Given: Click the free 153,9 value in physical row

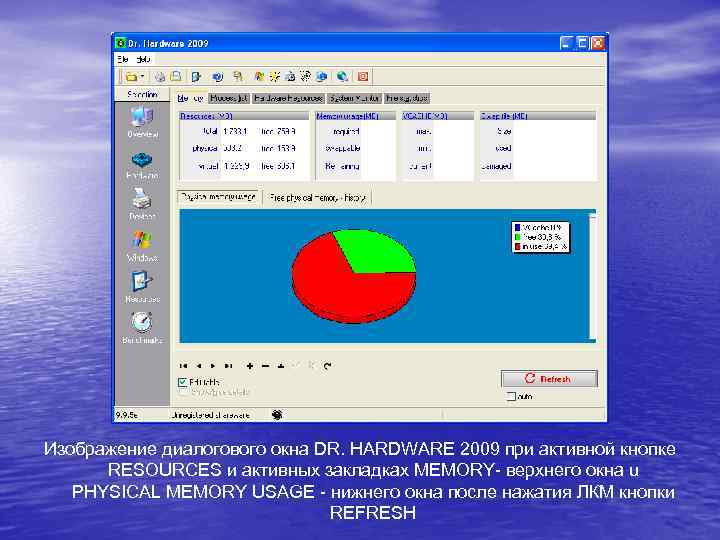Looking at the screenshot, I should tap(286, 148).
